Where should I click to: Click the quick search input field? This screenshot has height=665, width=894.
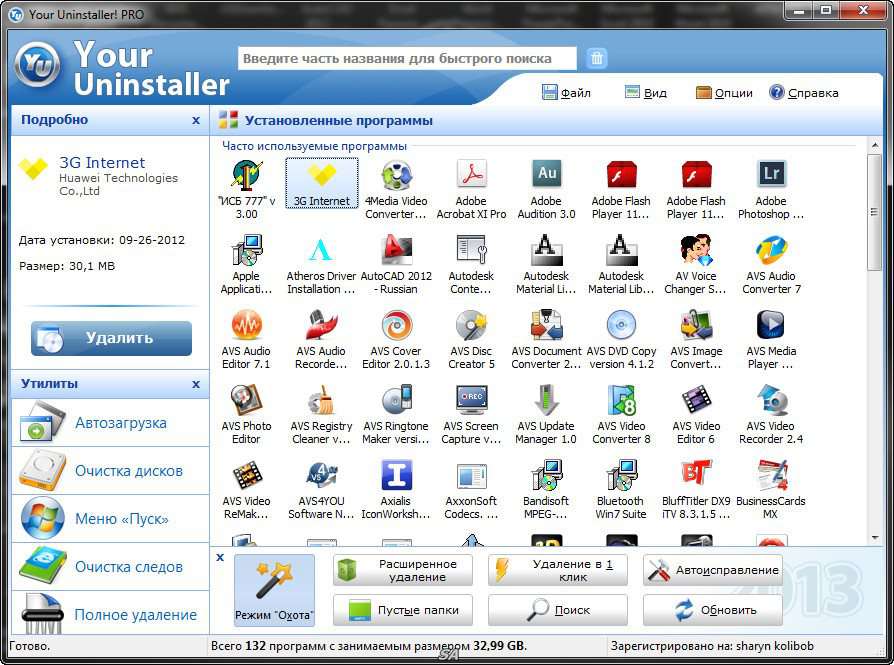[x=407, y=59]
